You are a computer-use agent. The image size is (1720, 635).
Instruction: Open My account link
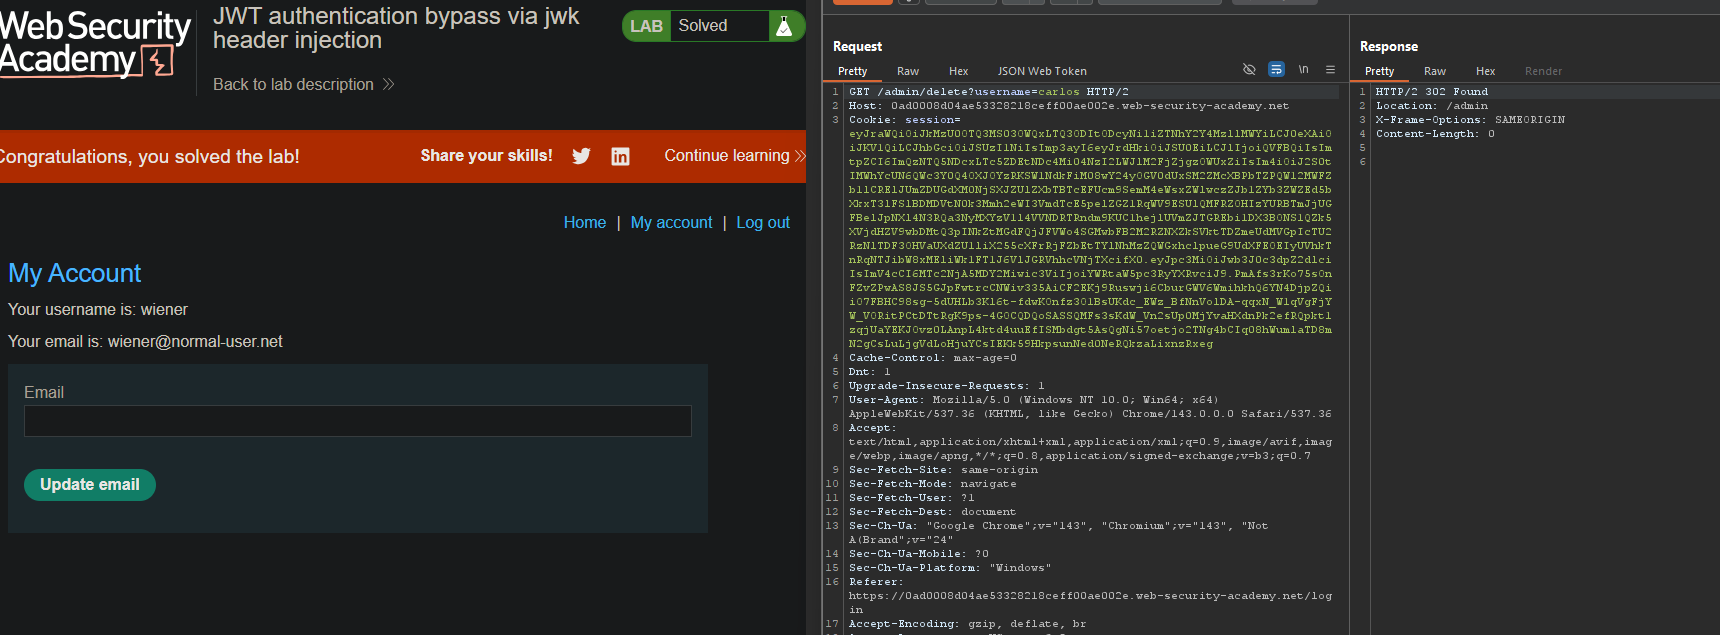tap(671, 222)
